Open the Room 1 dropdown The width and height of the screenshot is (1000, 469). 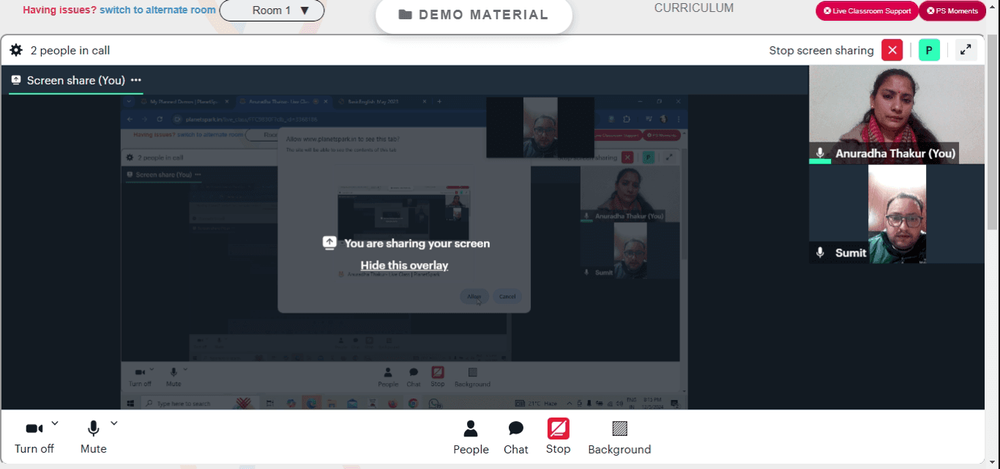(272, 11)
